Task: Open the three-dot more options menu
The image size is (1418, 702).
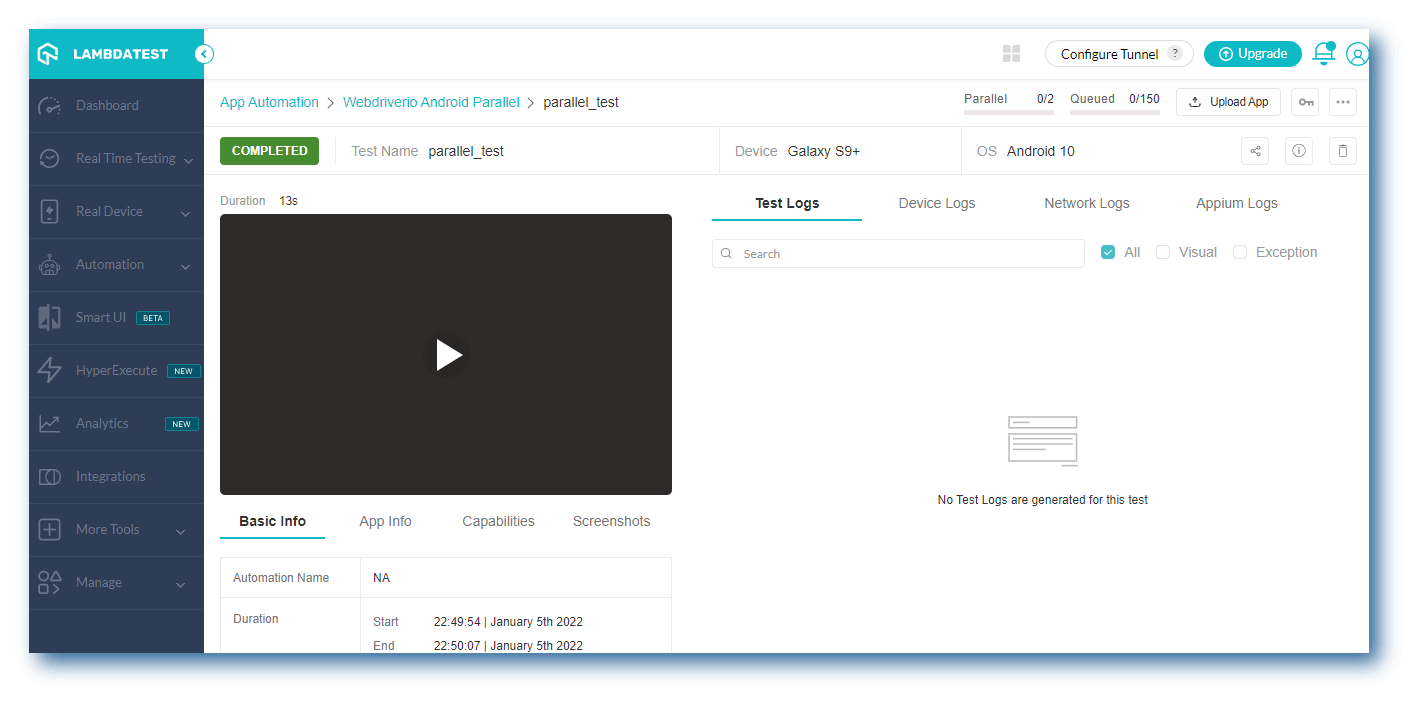Action: click(x=1343, y=102)
